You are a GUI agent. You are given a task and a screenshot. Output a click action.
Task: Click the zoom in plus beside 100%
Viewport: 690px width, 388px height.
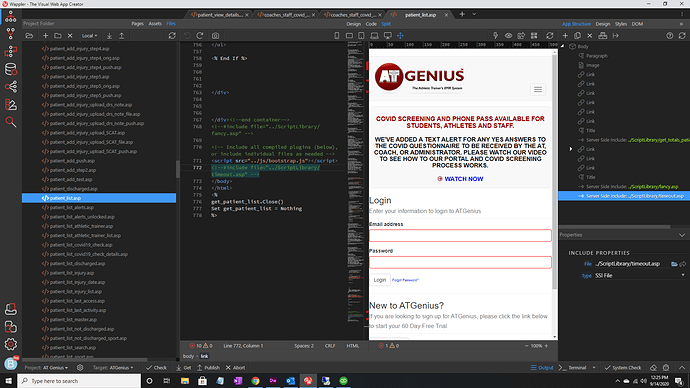point(547,346)
